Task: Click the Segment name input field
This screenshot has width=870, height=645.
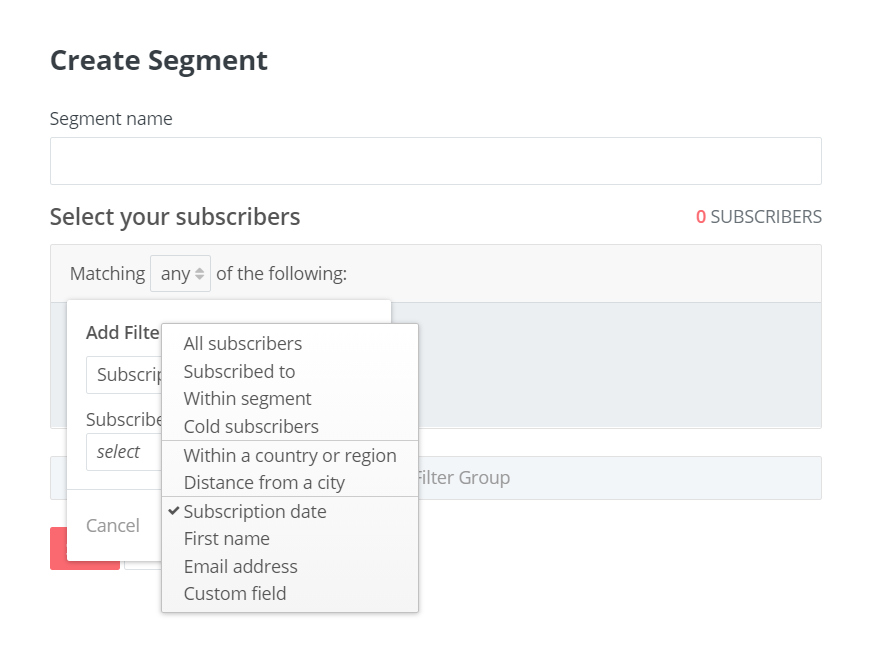Action: tap(435, 161)
